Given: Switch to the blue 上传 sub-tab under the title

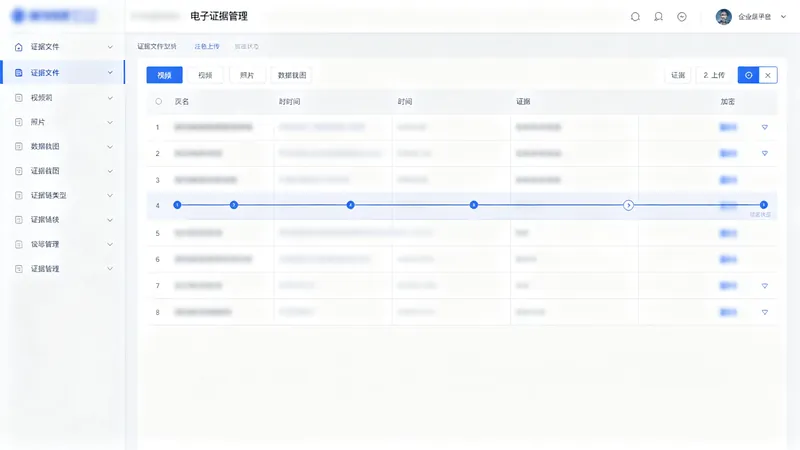Looking at the screenshot, I should click(x=207, y=46).
